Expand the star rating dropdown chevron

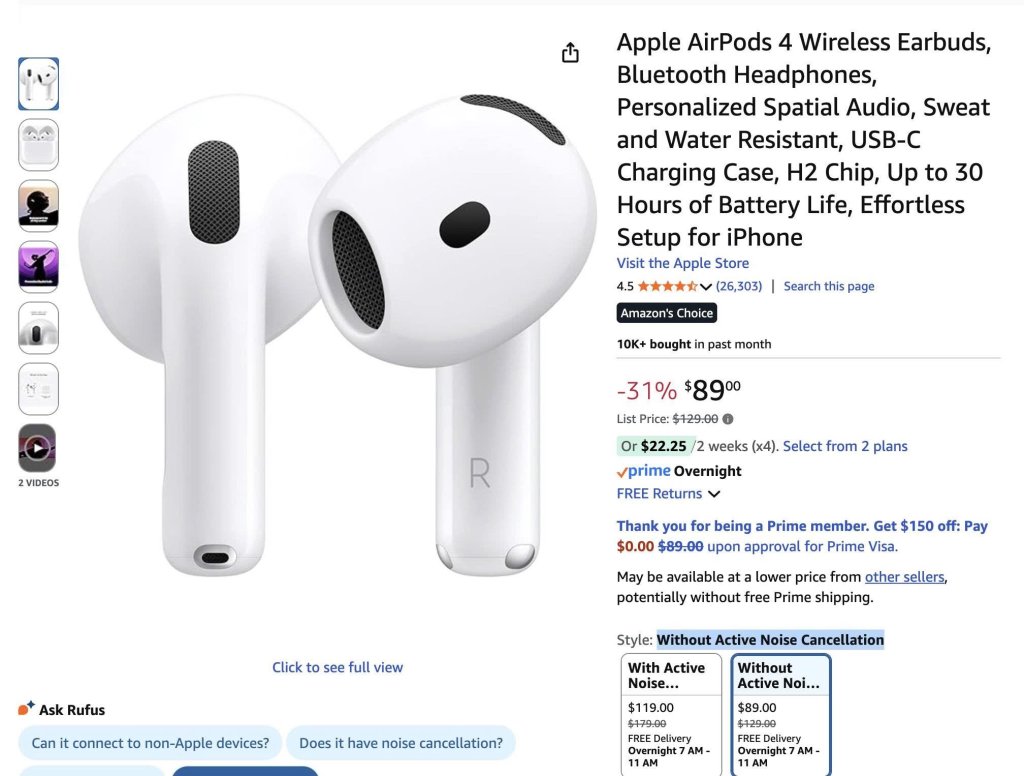pos(706,287)
